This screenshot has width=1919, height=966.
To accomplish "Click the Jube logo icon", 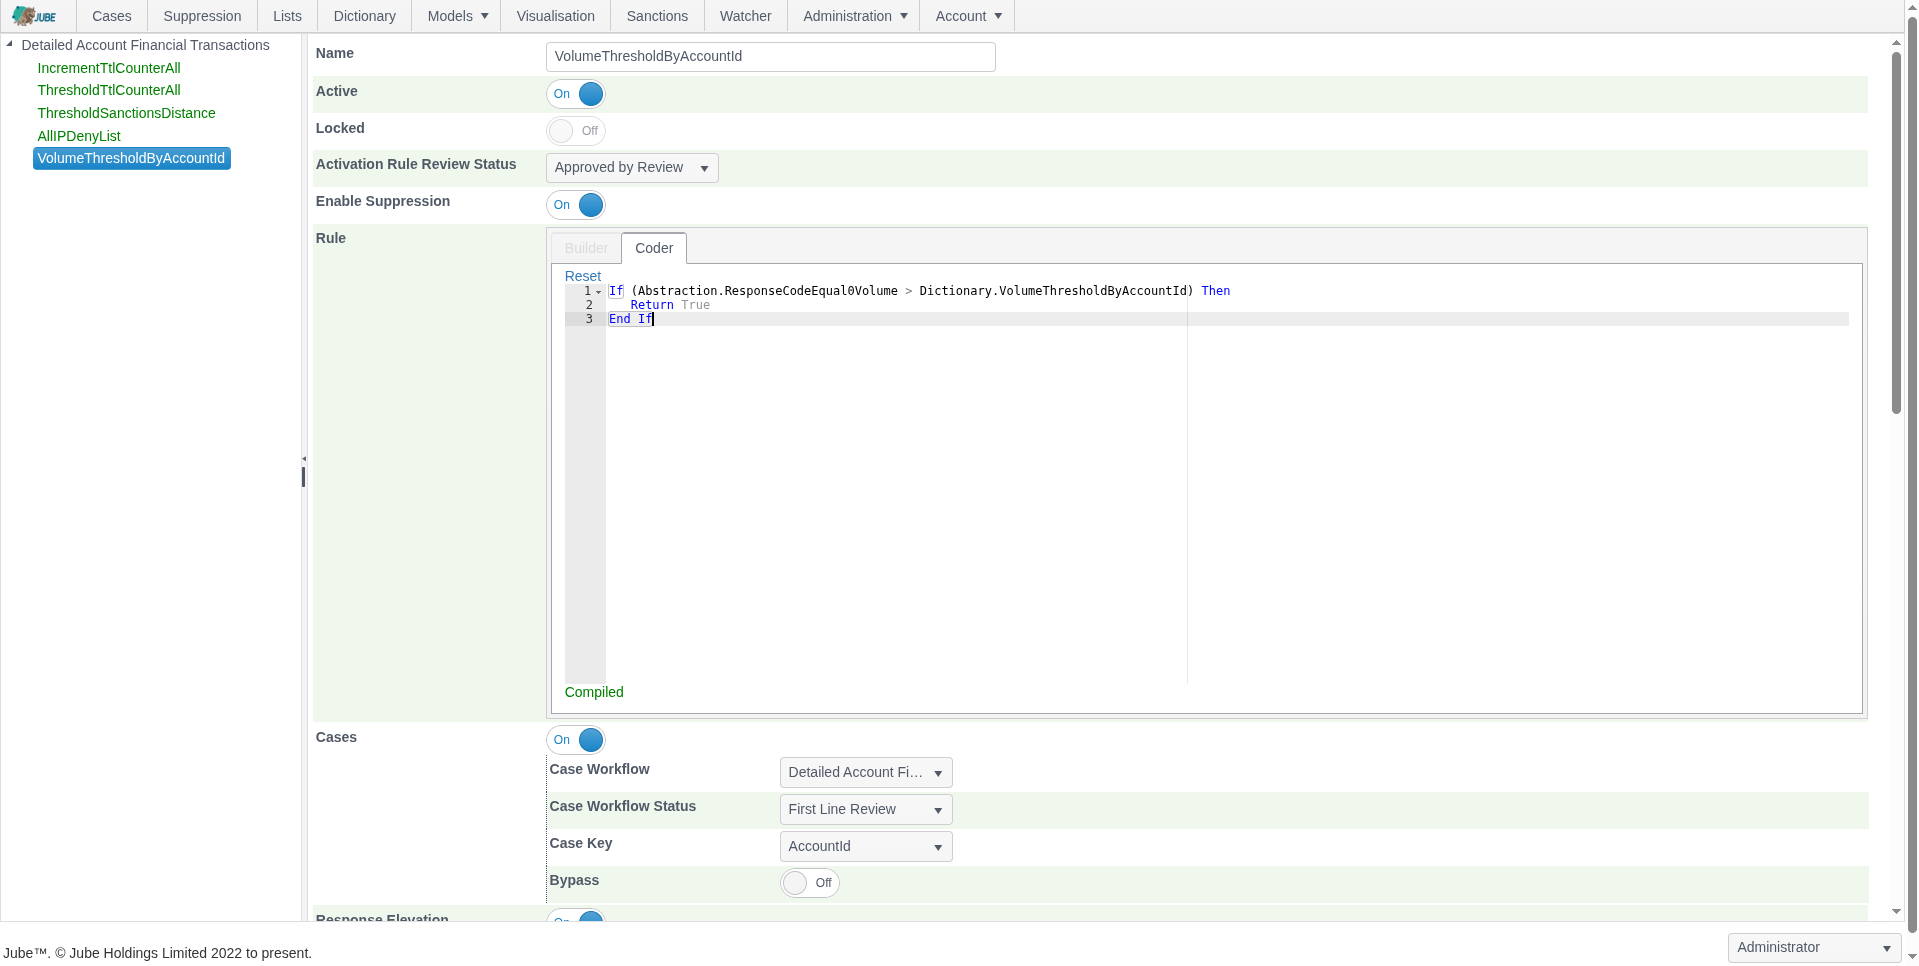I will click(34, 16).
